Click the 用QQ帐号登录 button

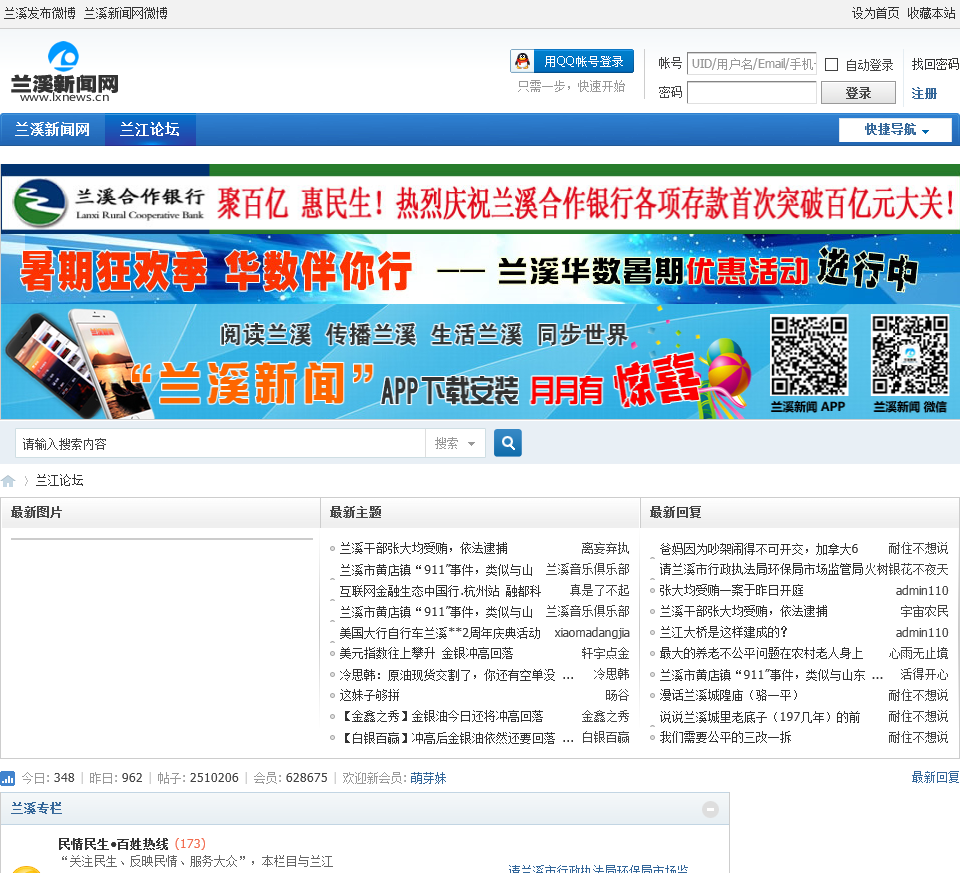572,61
